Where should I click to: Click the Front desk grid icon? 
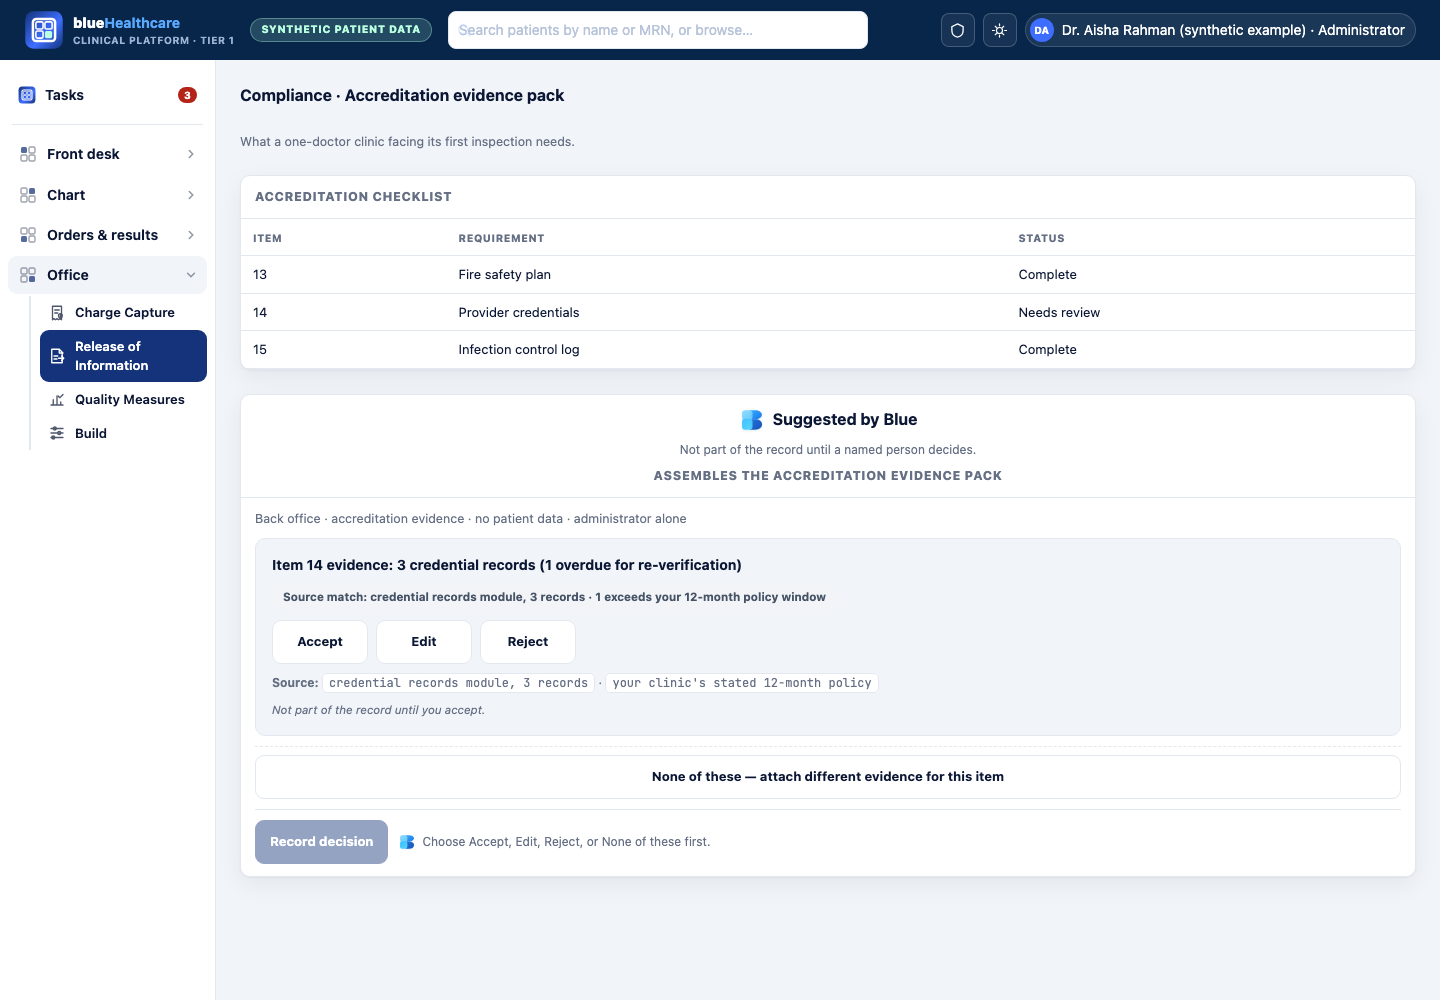28,154
